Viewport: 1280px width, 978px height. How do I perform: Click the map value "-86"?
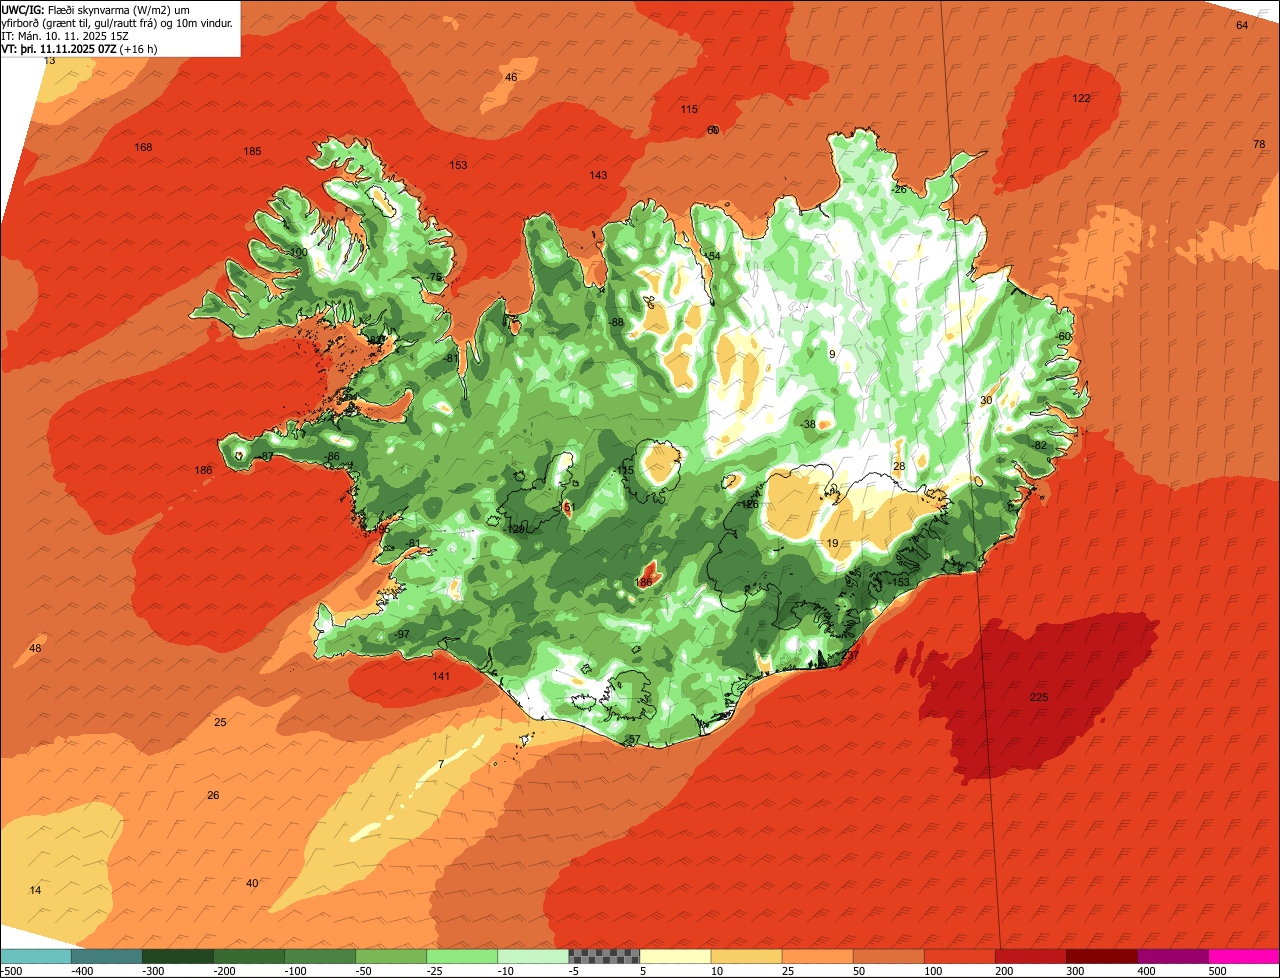tap(331, 457)
